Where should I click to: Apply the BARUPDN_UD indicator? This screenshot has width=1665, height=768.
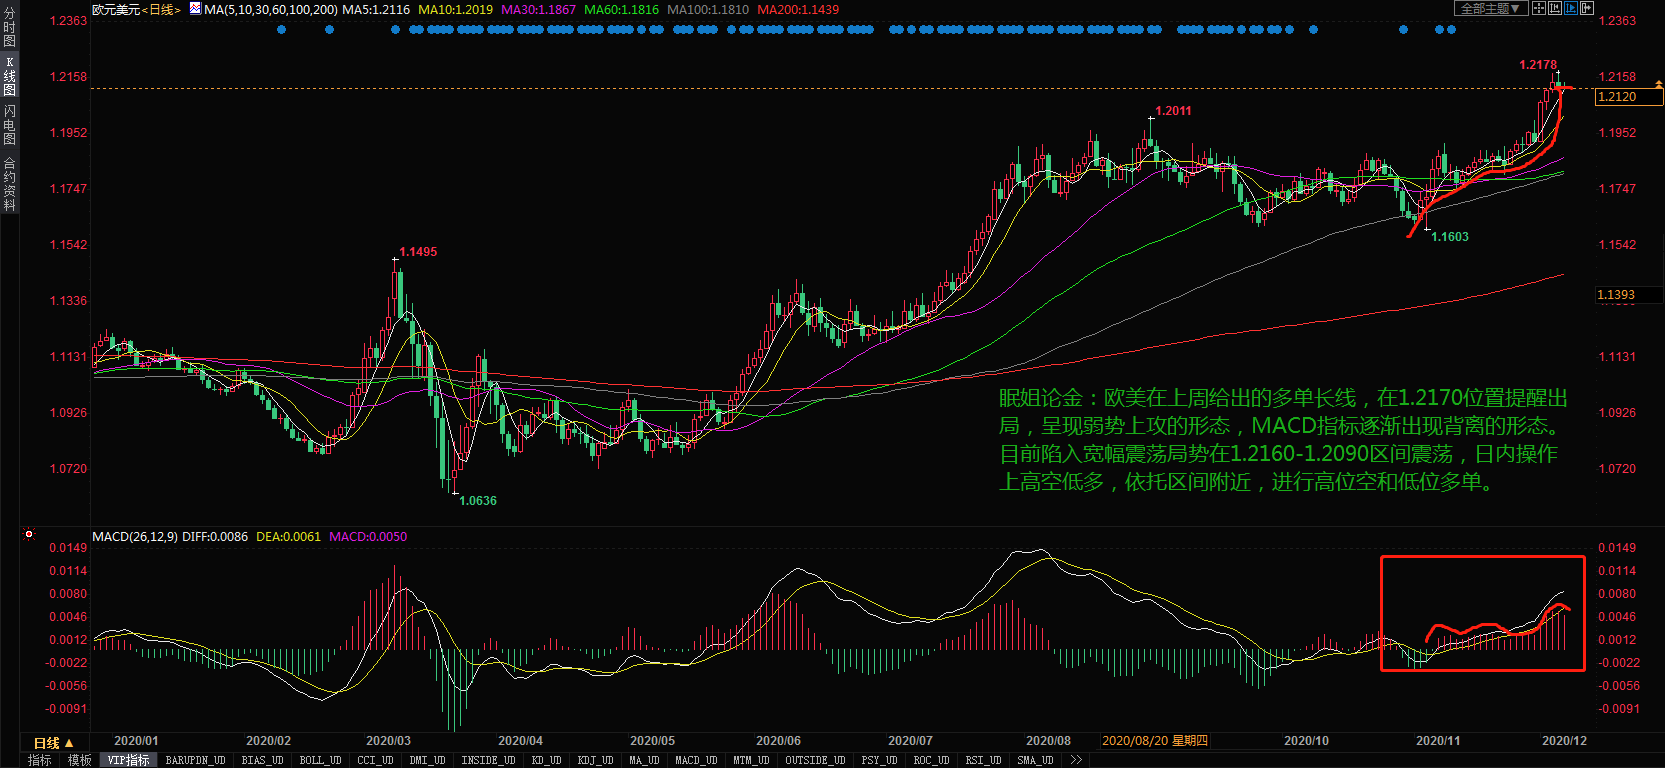click(195, 760)
